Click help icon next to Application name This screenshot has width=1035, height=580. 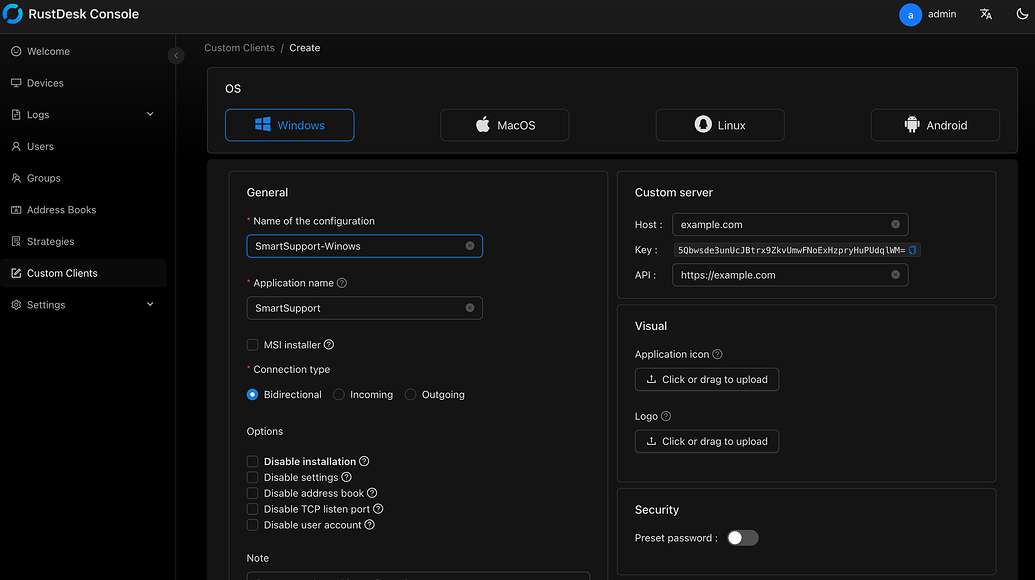[x=341, y=283]
